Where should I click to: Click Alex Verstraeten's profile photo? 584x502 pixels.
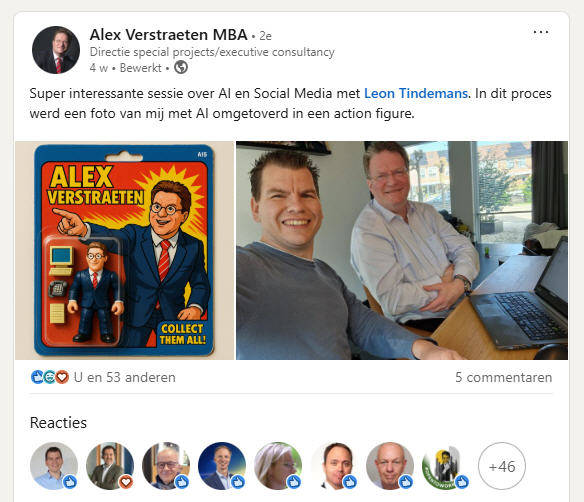(56, 50)
